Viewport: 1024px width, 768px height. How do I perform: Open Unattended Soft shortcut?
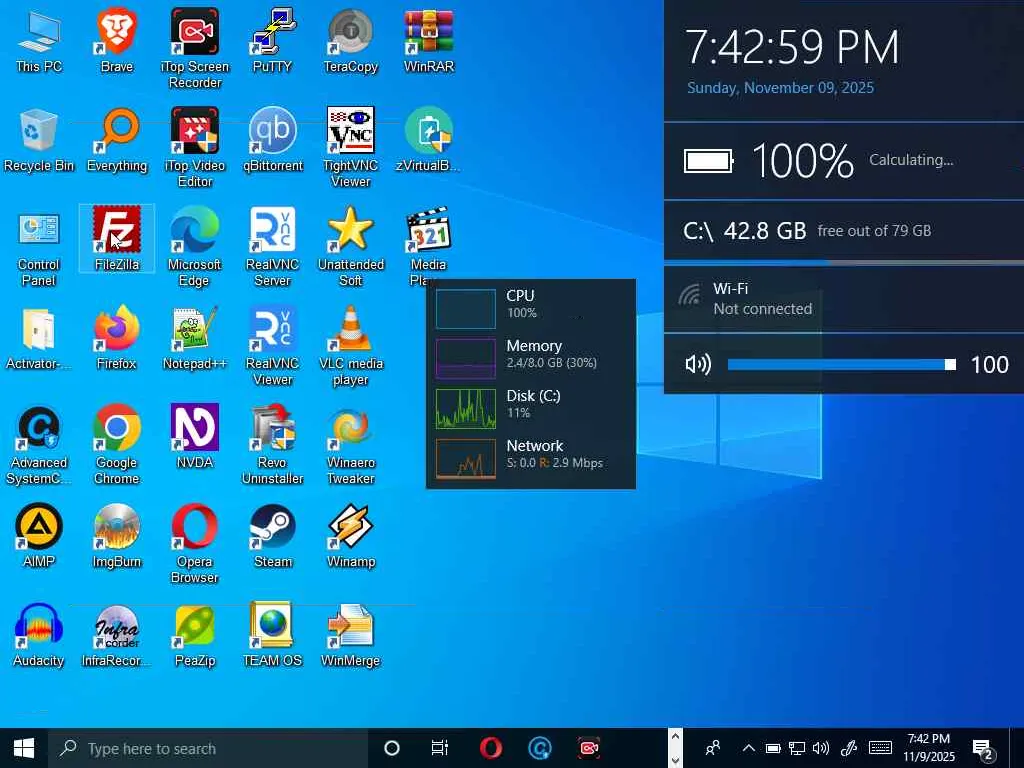click(x=351, y=248)
